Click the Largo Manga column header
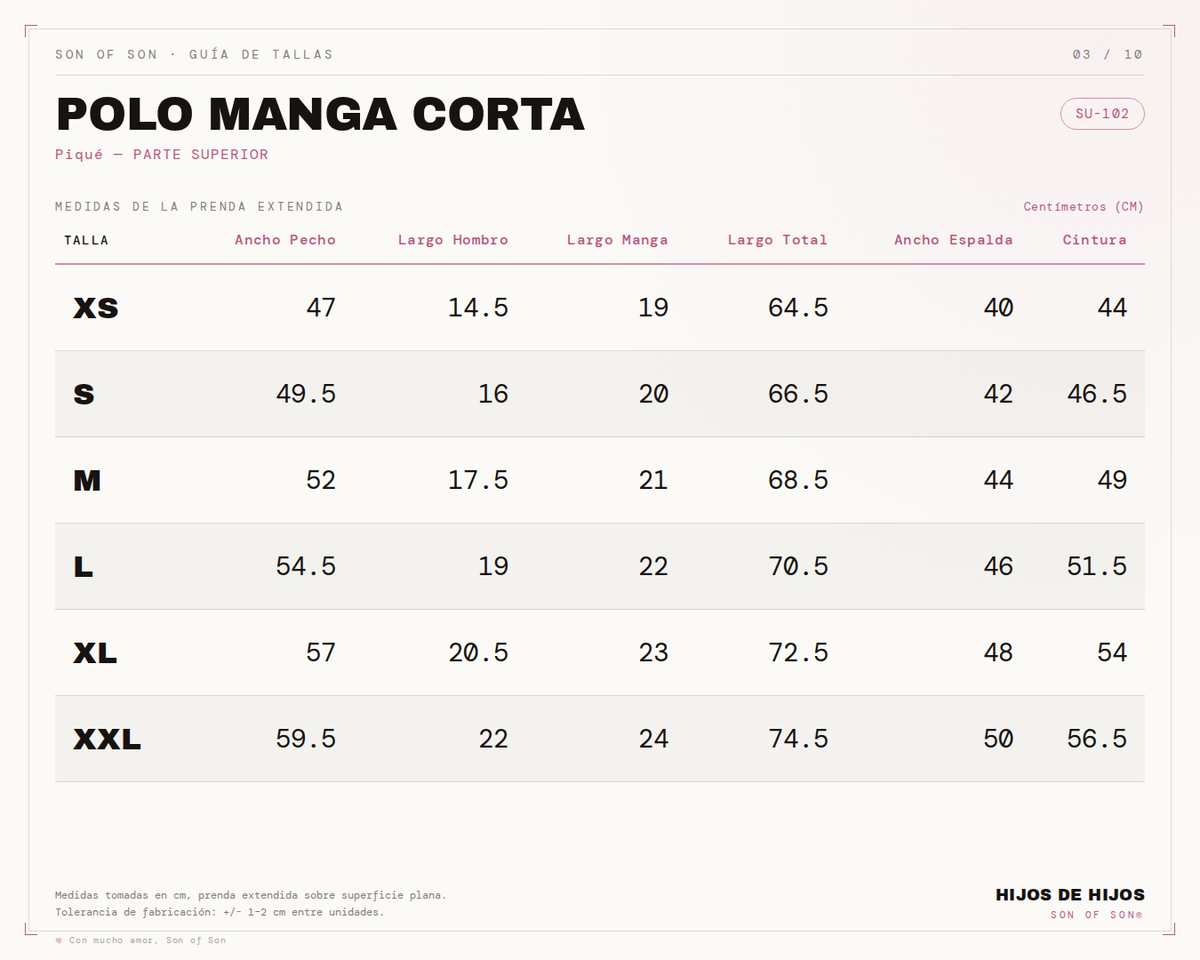 pyautogui.click(x=617, y=240)
